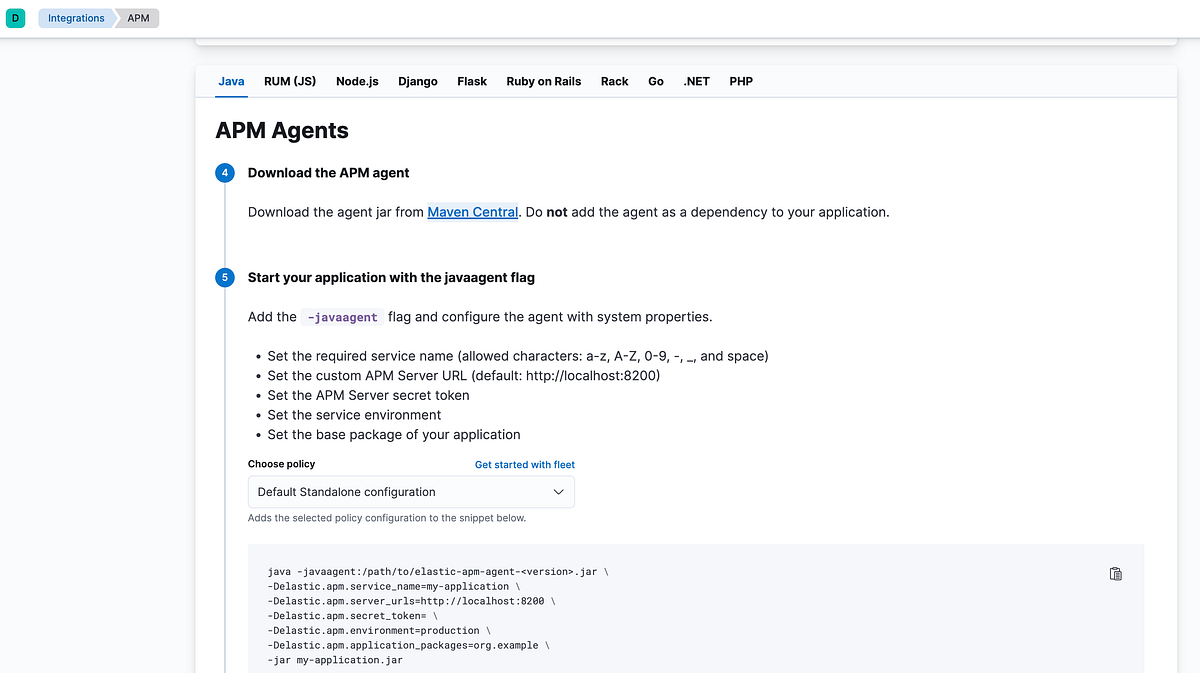The height and width of the screenshot is (673, 1200).
Task: Click the Get started with fleet link
Action: tap(525, 465)
